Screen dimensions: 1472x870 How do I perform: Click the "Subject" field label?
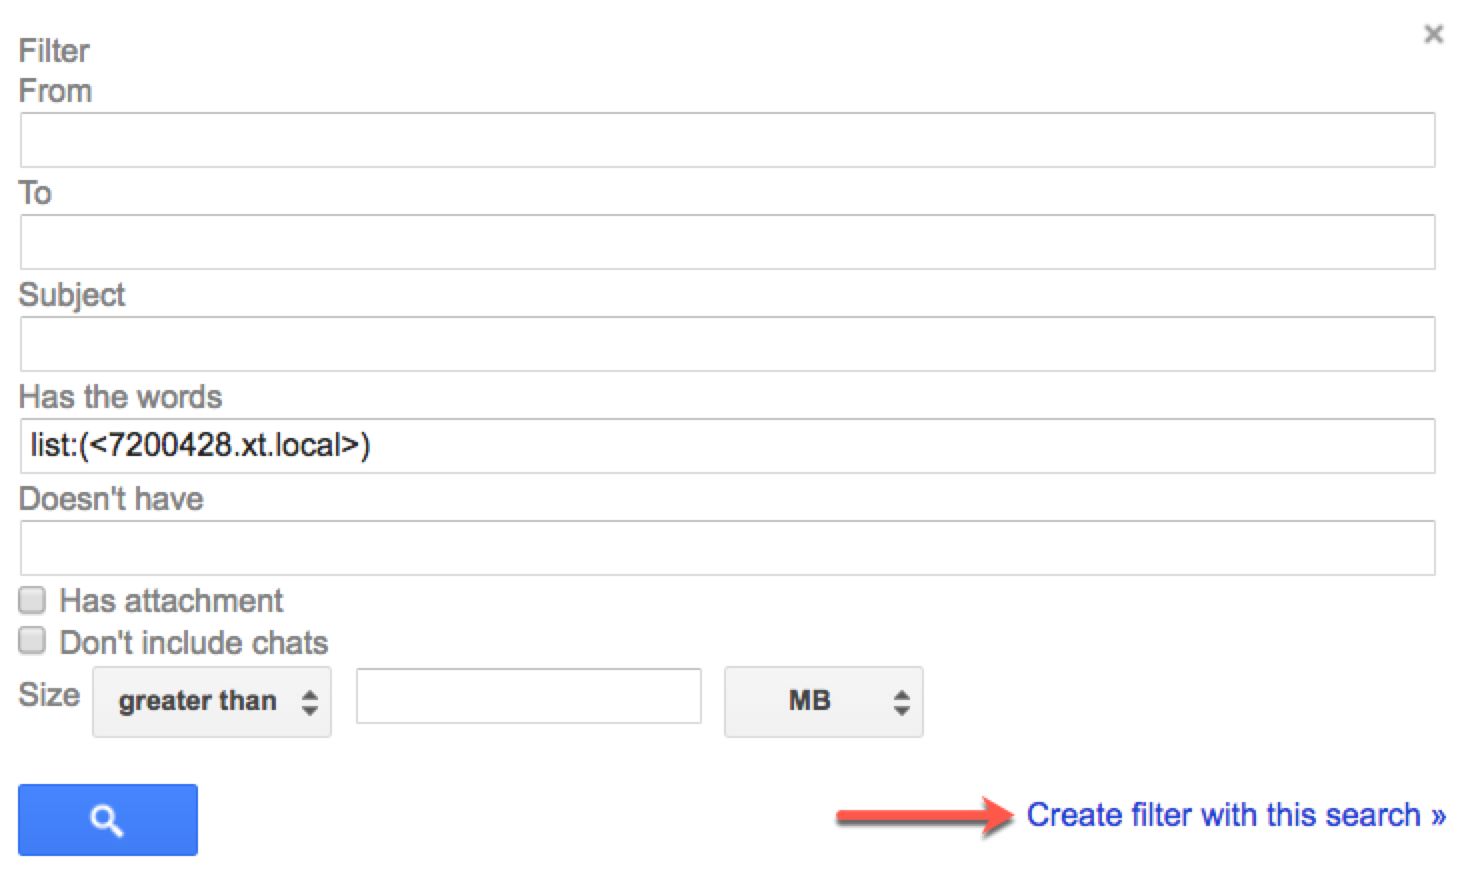point(72,295)
